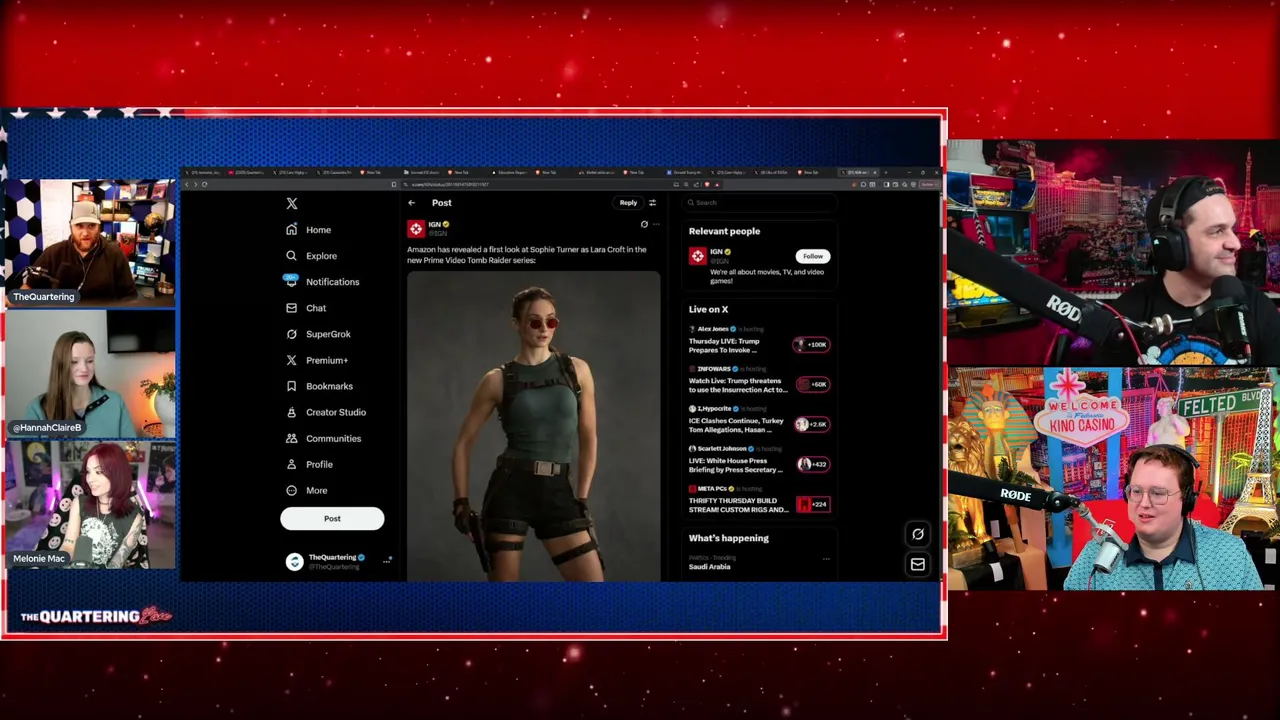1280x720 pixels.
Task: Open 'ICE Clashes Continue, Turkey' stream title
Action: [x=736, y=425]
